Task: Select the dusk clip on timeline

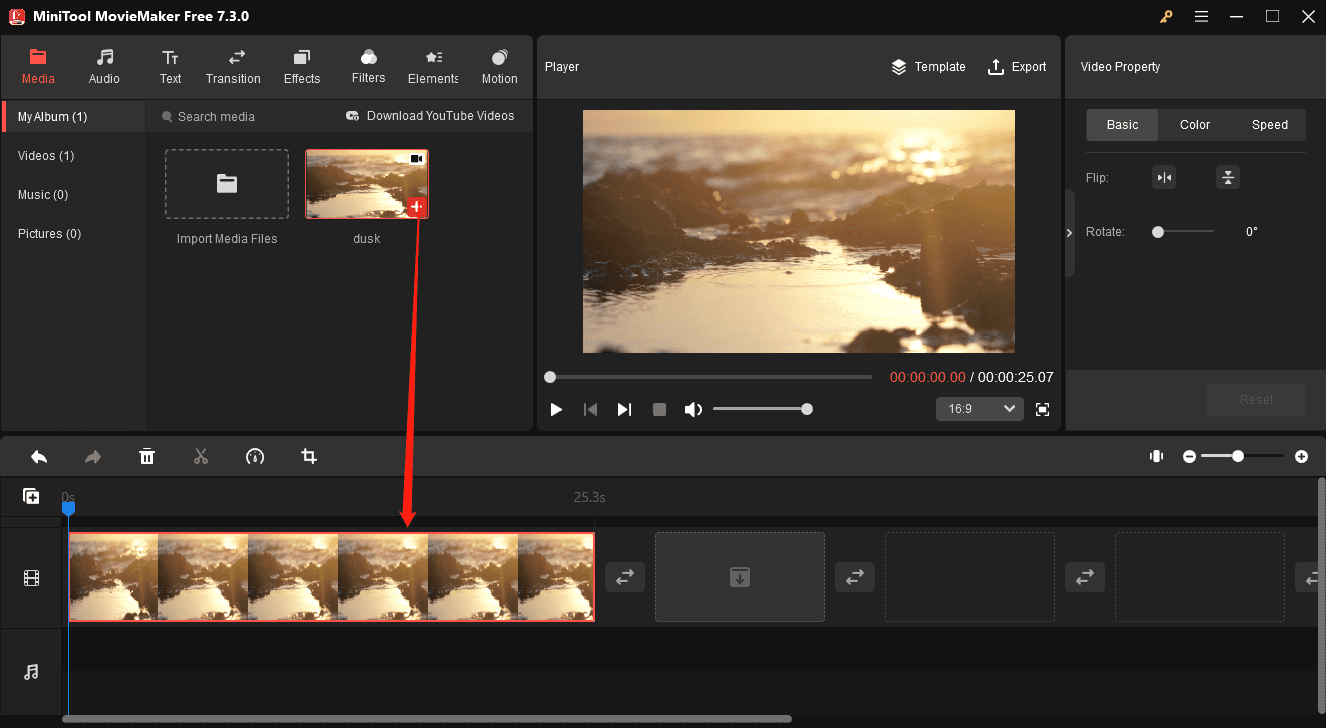Action: pos(331,577)
